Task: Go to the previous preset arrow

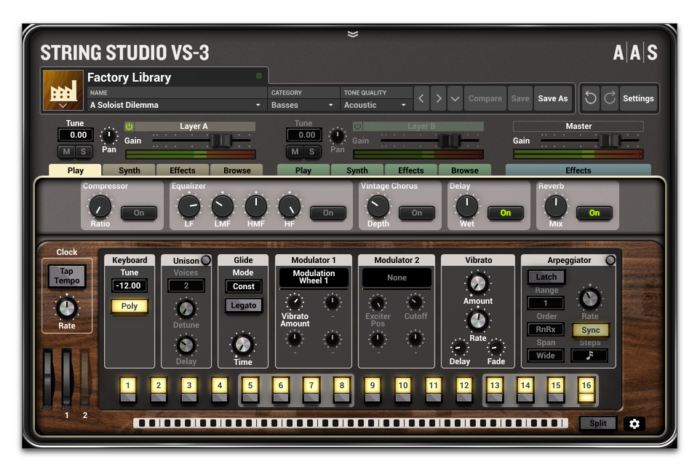Action: click(x=421, y=98)
